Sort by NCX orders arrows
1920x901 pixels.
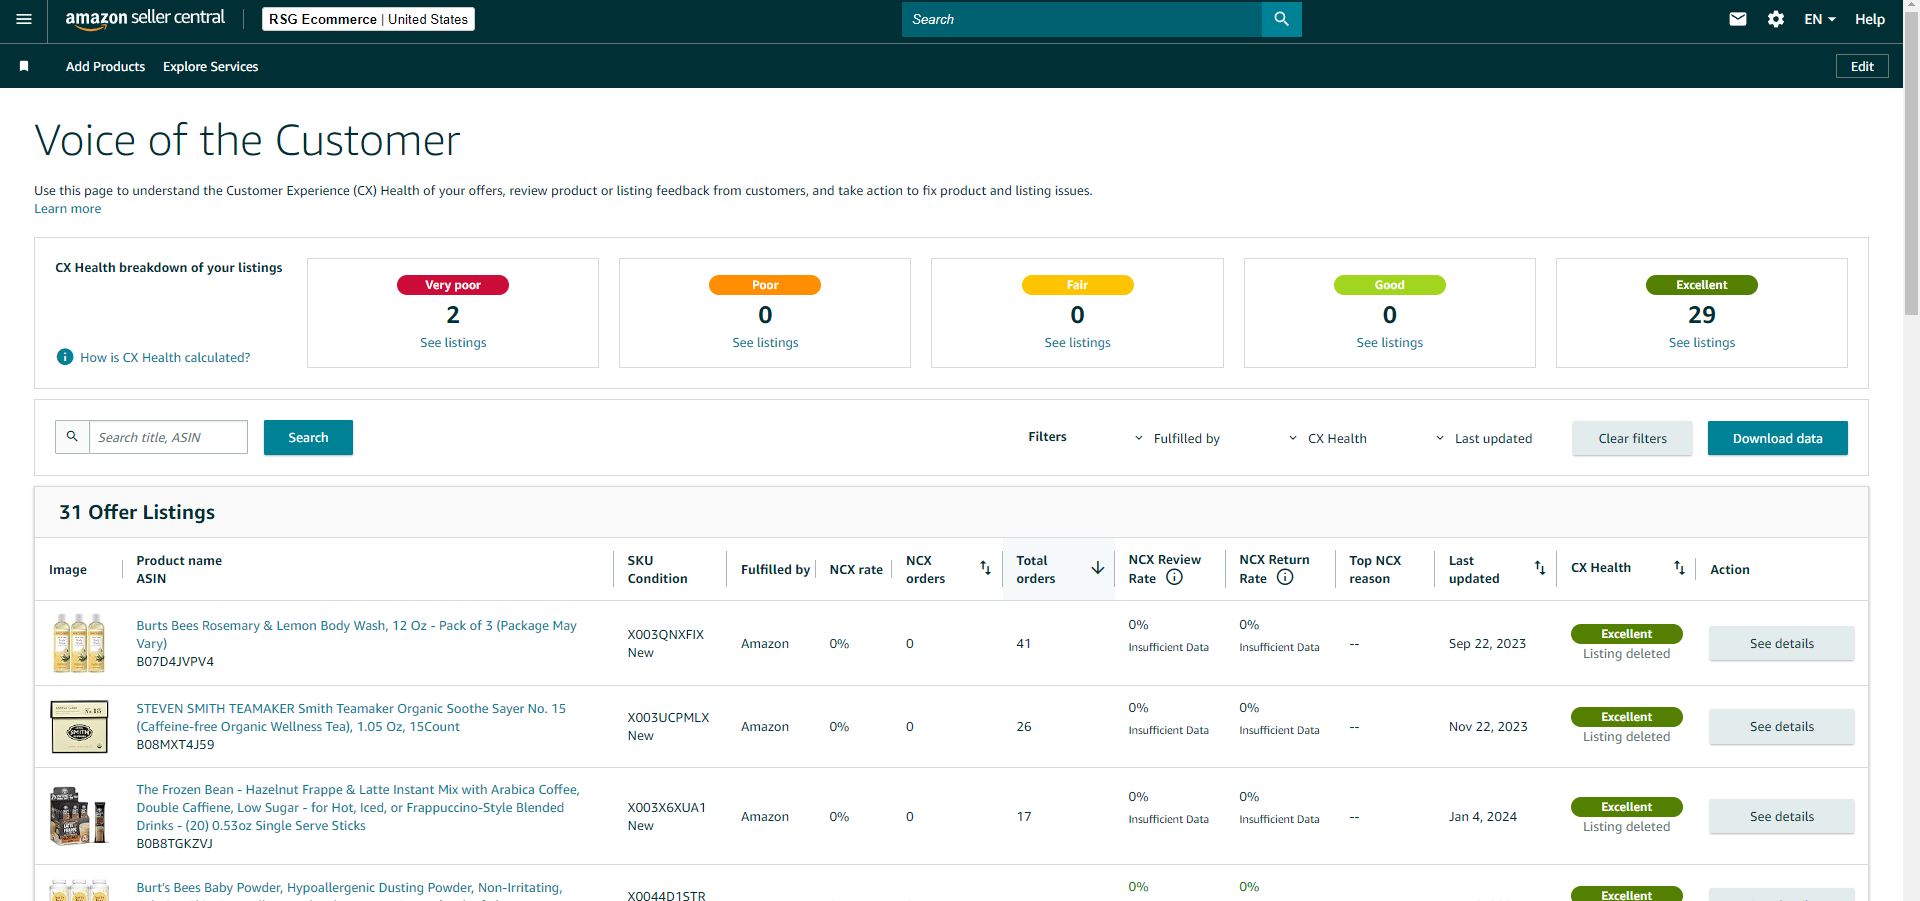(985, 568)
